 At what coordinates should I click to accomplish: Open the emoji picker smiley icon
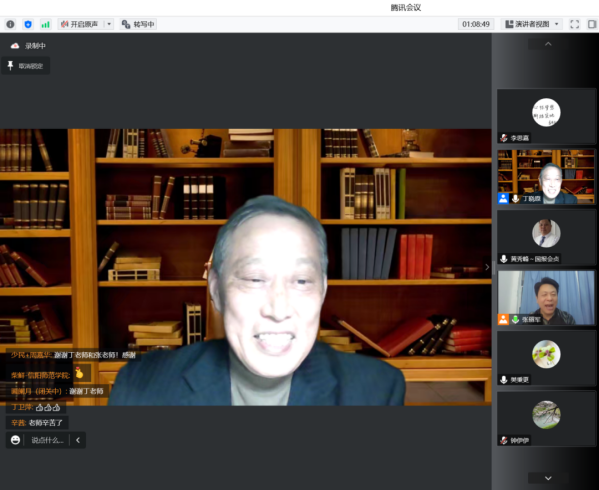(x=15, y=440)
